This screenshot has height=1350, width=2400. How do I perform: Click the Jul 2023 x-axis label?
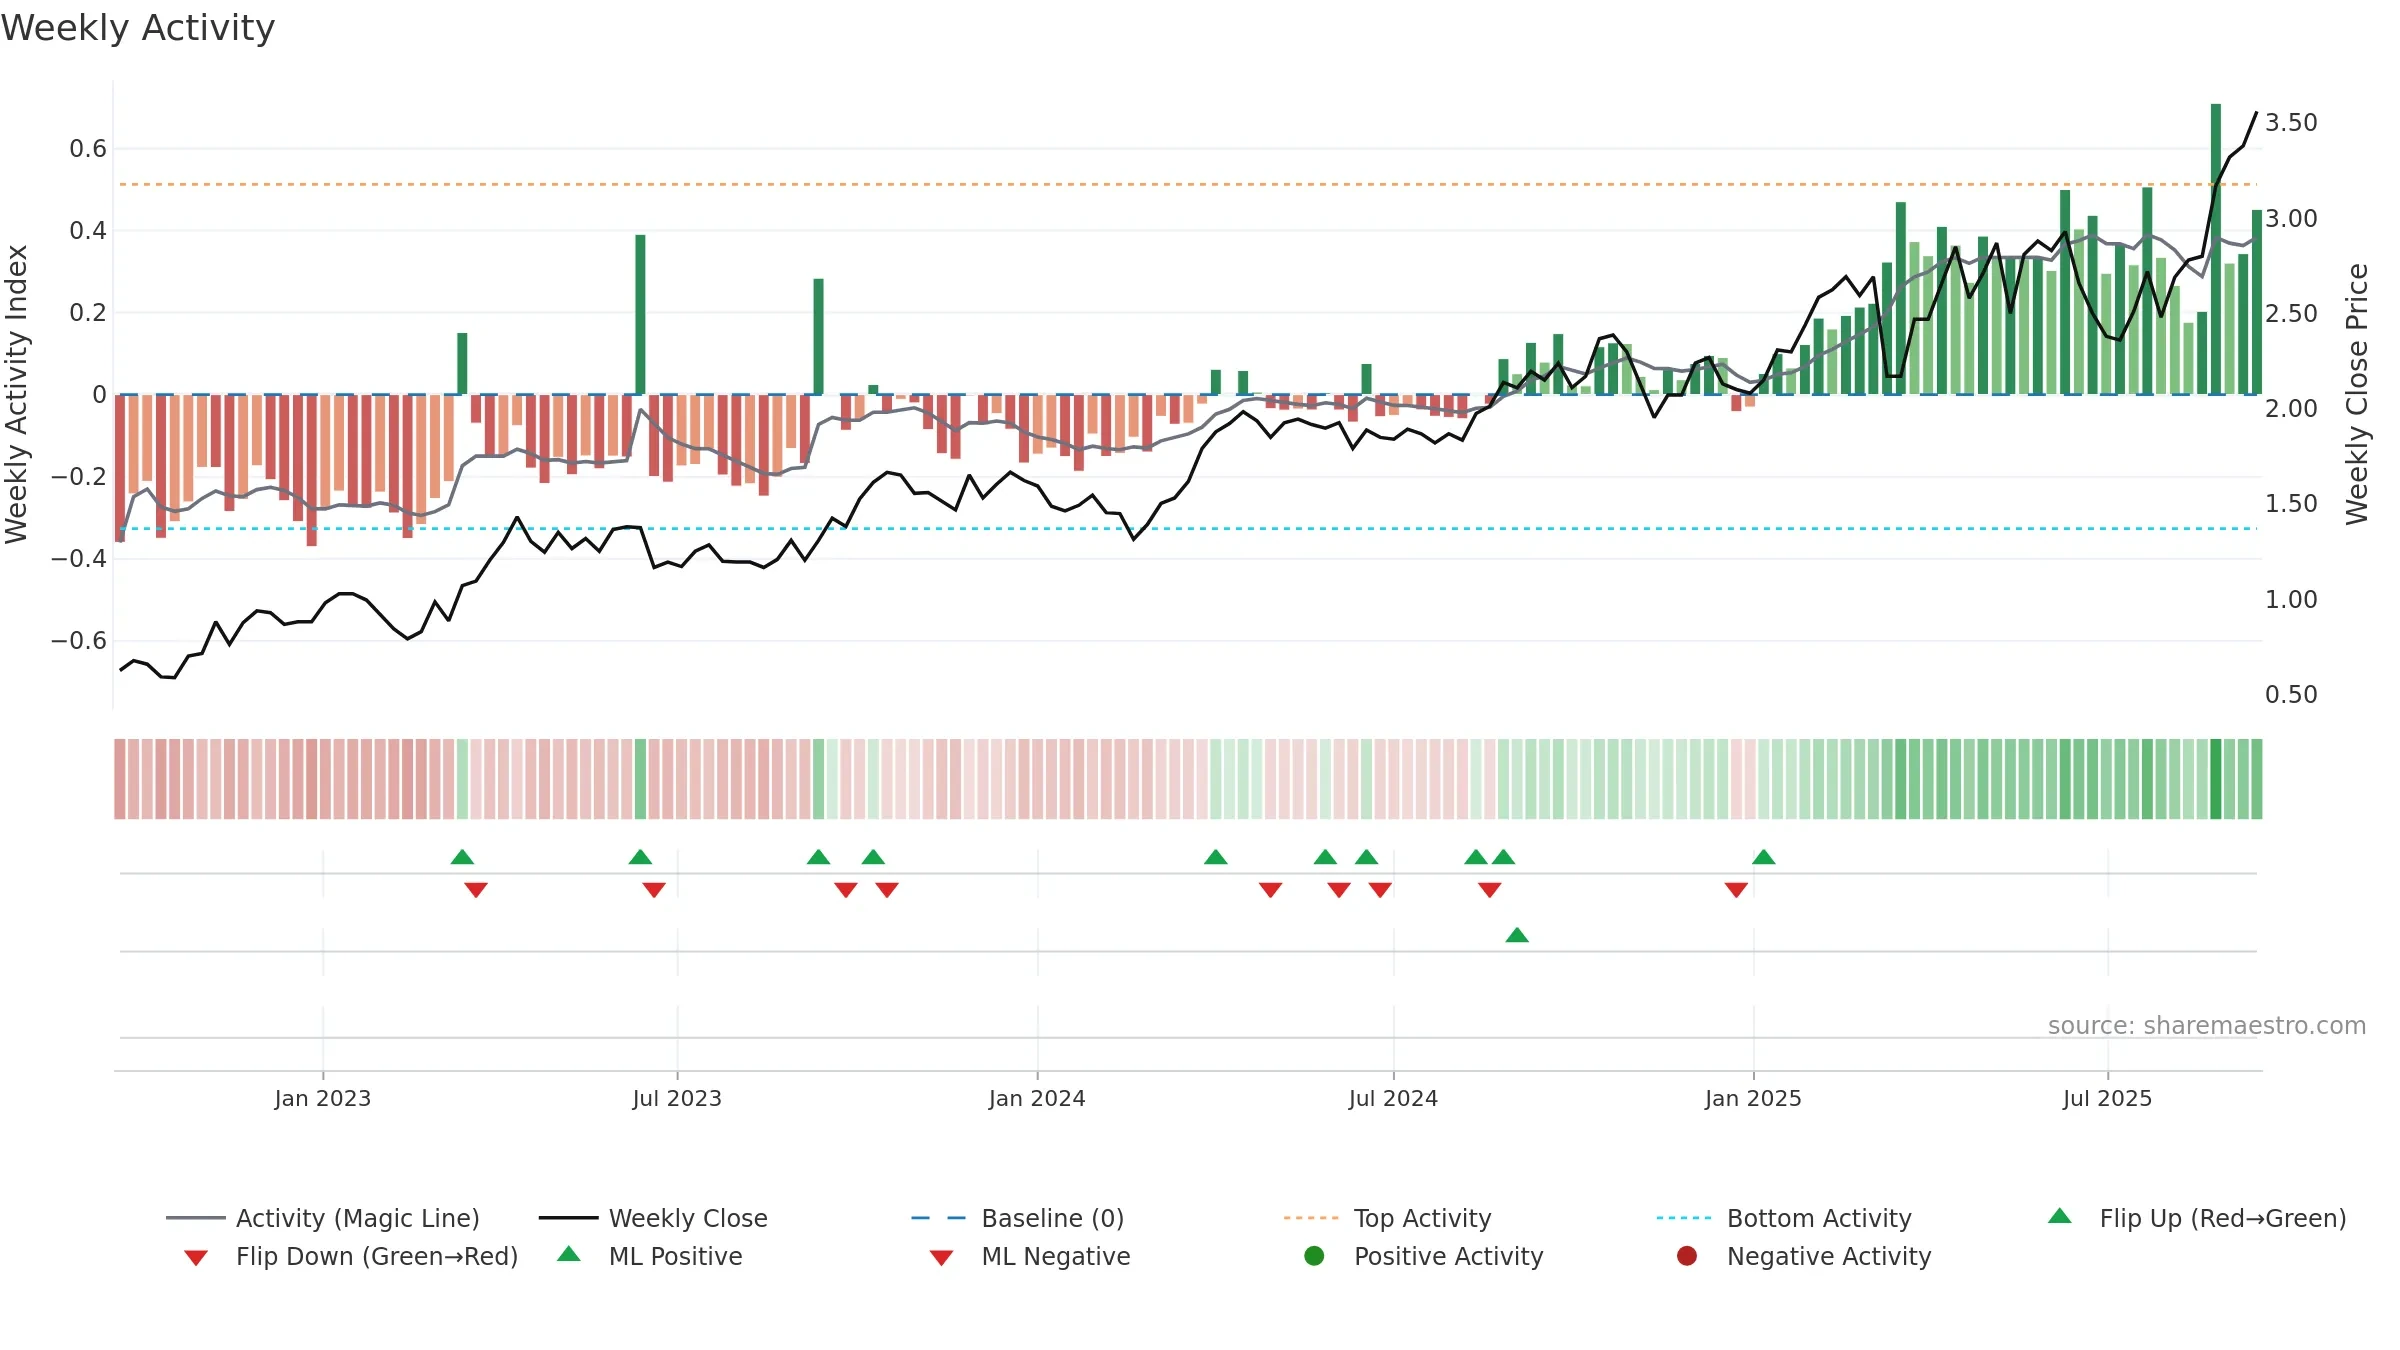tap(677, 1099)
